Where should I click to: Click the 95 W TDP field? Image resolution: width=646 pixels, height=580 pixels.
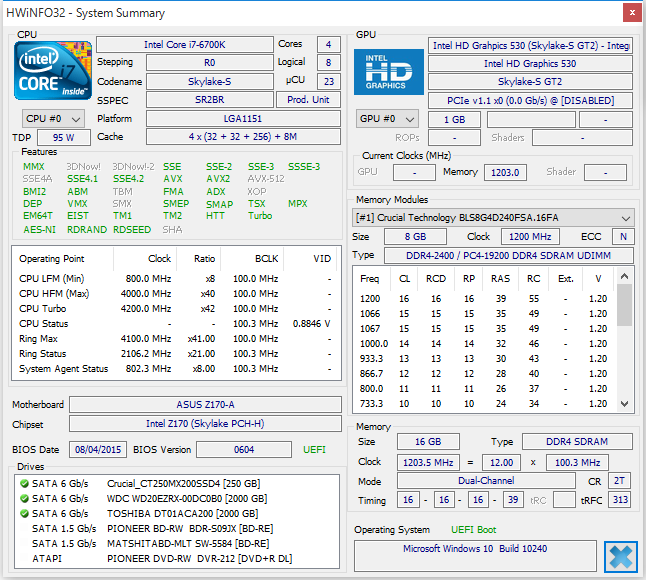pyautogui.click(x=64, y=138)
